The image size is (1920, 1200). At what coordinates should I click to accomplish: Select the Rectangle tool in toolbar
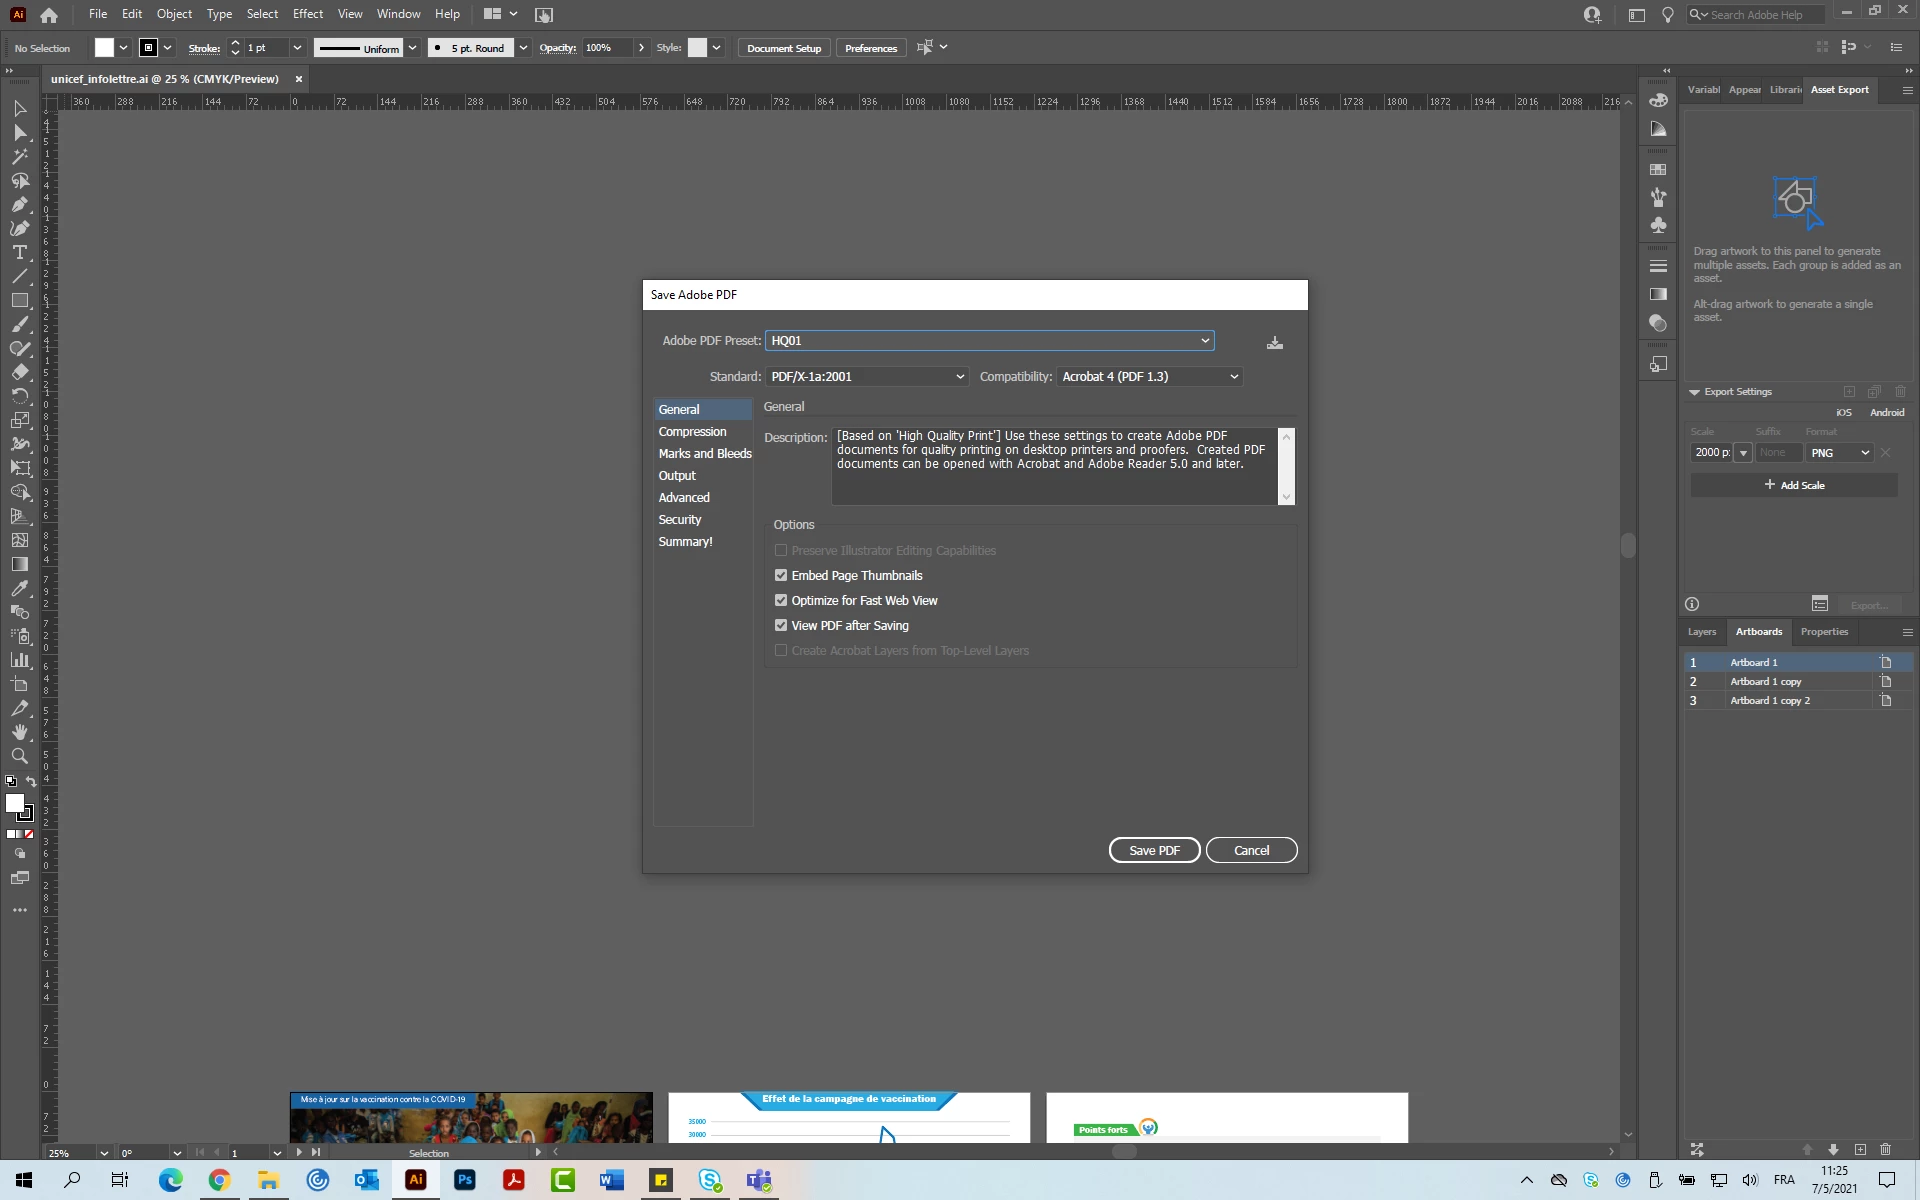[x=19, y=301]
